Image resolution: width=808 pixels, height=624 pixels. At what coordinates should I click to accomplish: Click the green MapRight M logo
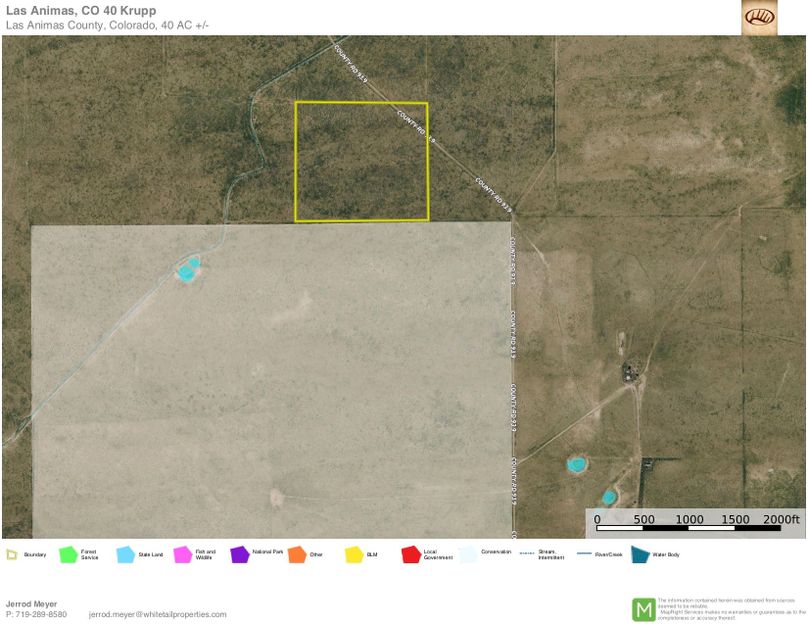(x=643, y=609)
